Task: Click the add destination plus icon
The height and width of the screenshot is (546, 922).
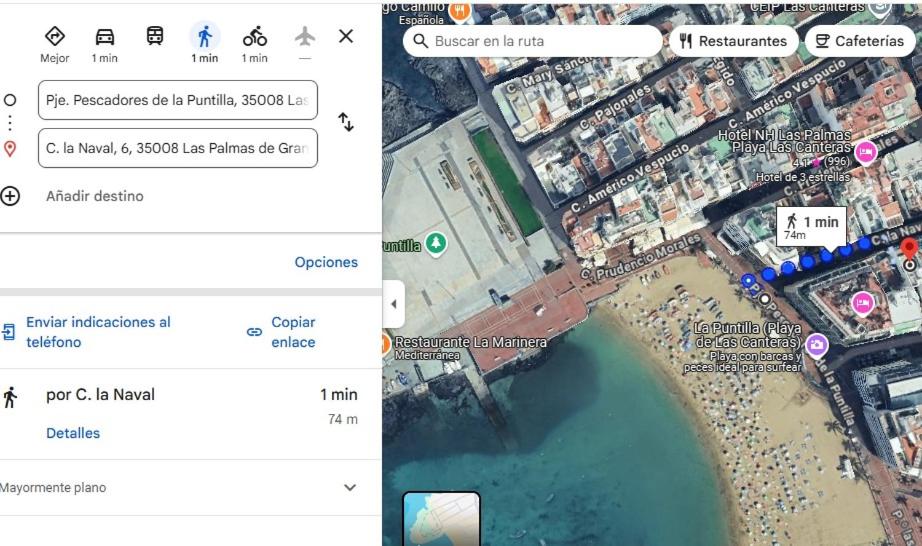Action: (10, 196)
